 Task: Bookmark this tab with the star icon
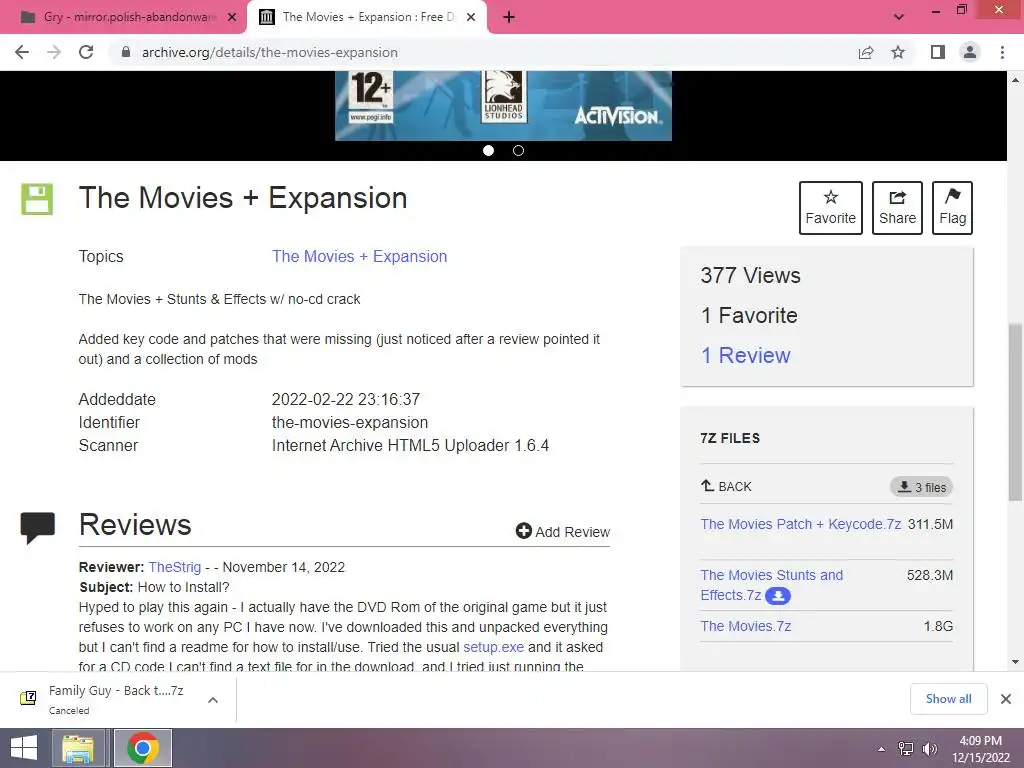[898, 52]
